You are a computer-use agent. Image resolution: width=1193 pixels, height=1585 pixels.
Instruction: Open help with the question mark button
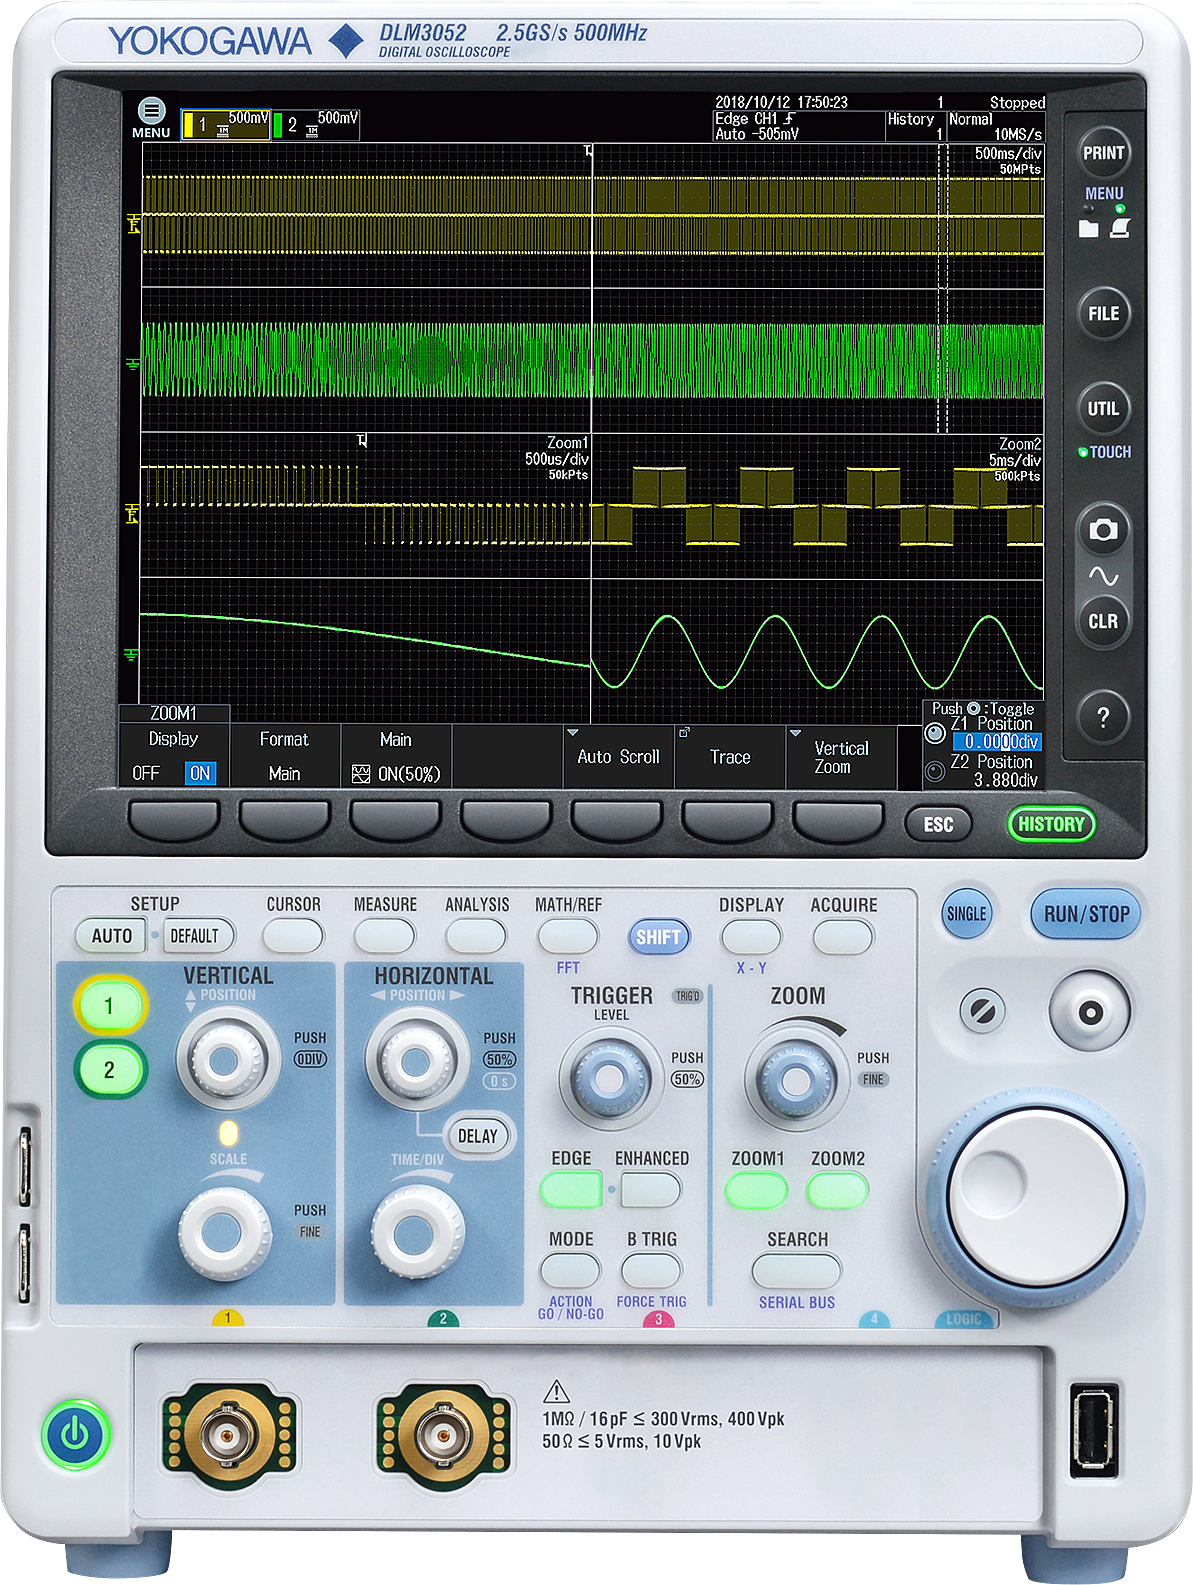point(1103,716)
